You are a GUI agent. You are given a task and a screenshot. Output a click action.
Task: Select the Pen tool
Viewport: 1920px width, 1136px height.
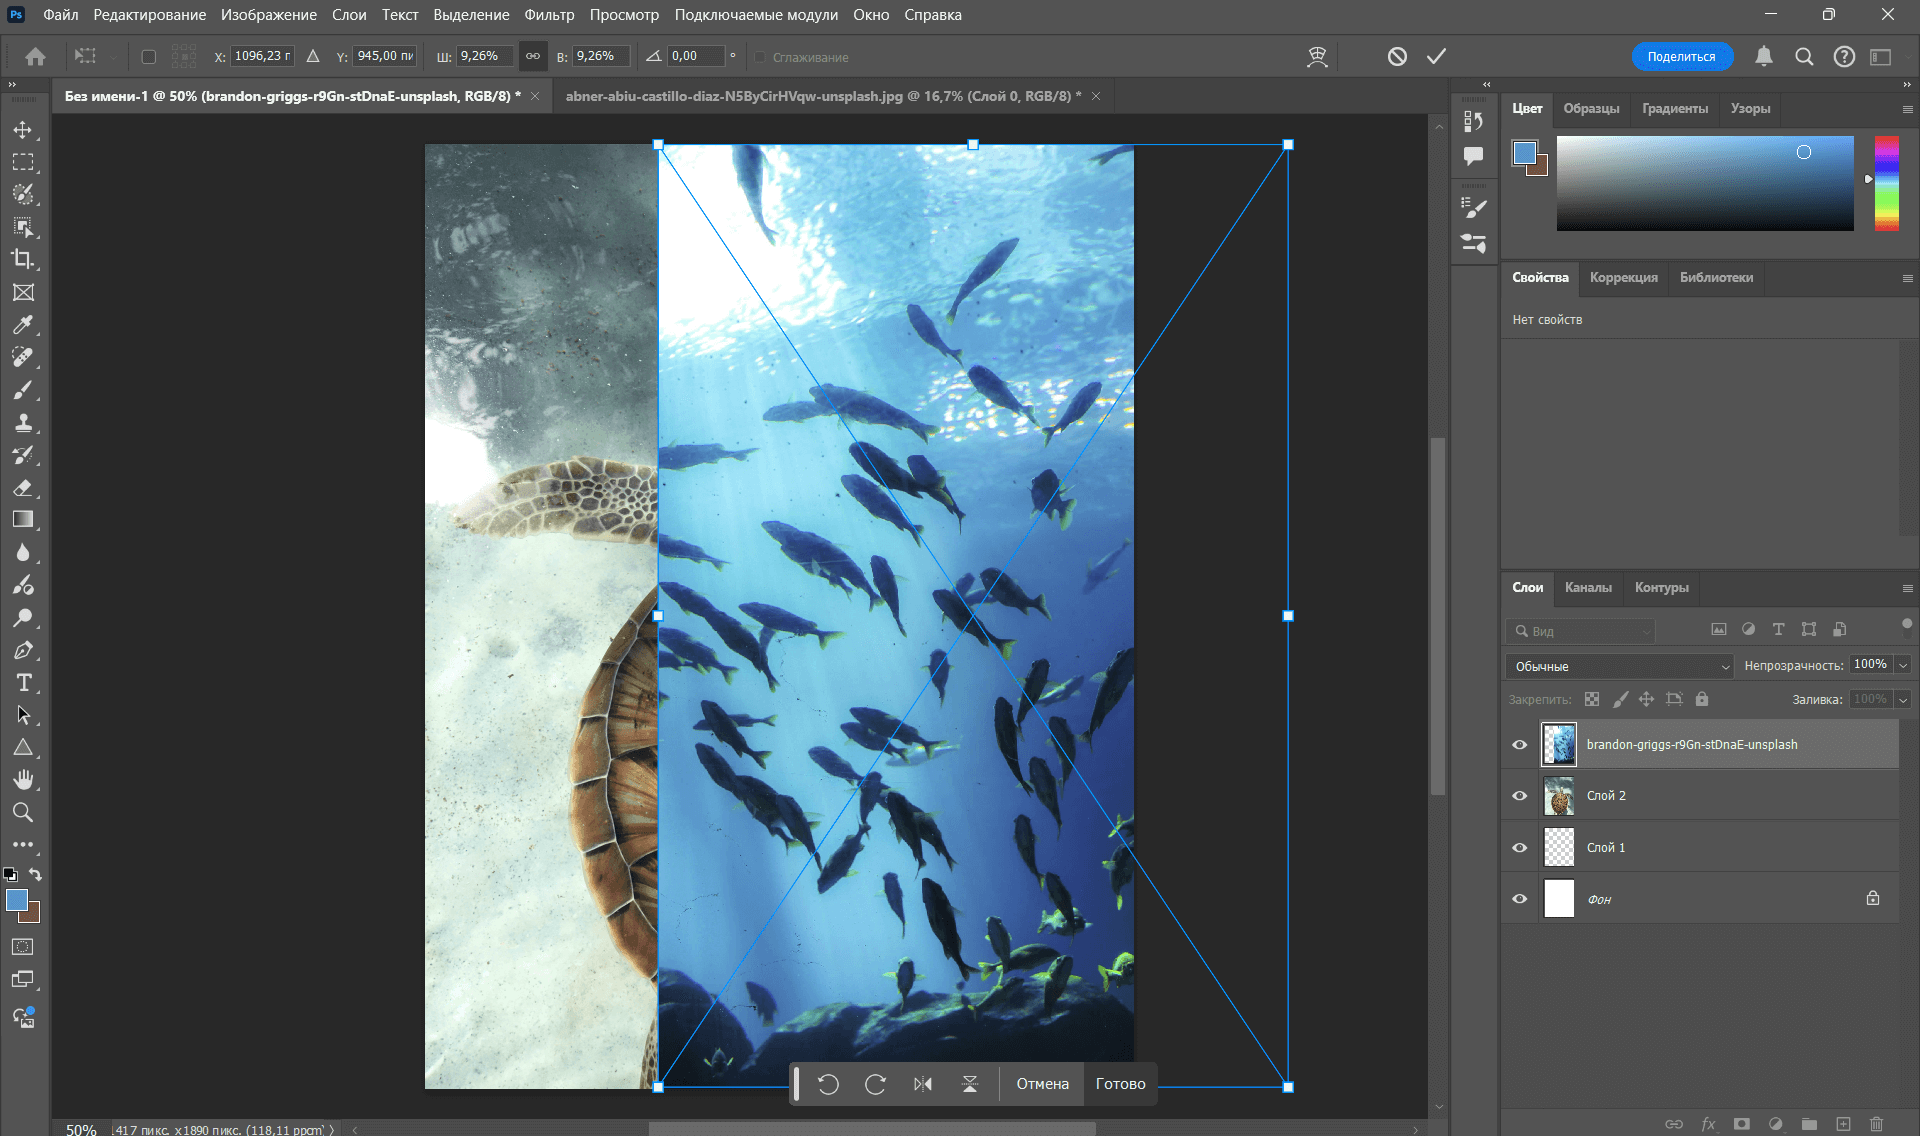(23, 650)
